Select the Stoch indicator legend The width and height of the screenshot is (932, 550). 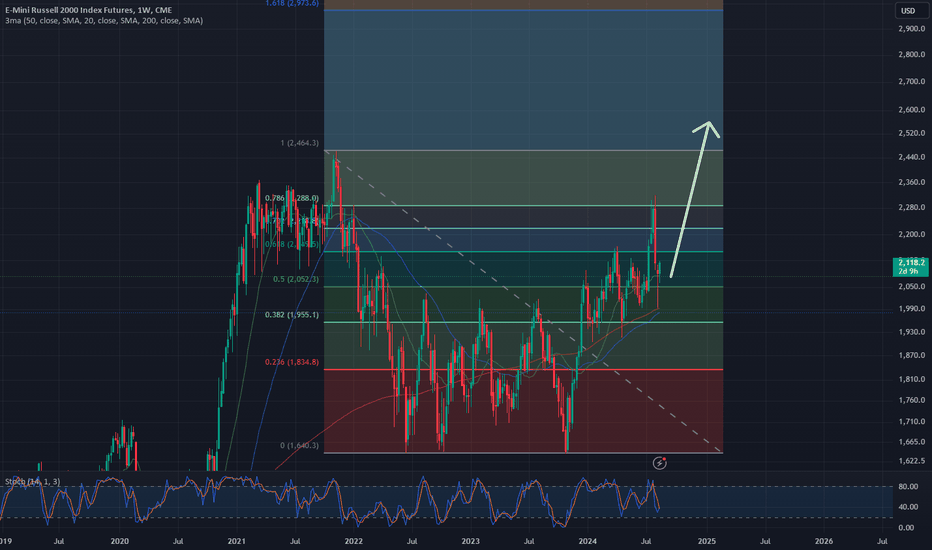pos(33,482)
